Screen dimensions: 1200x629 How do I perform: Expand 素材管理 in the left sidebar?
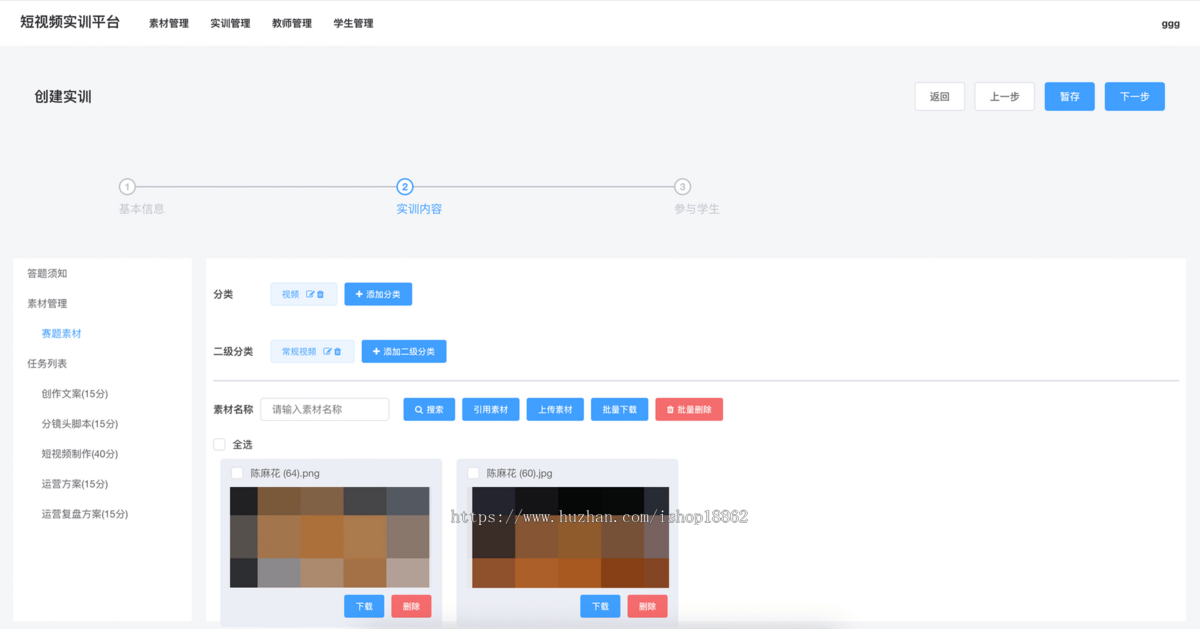coord(47,303)
